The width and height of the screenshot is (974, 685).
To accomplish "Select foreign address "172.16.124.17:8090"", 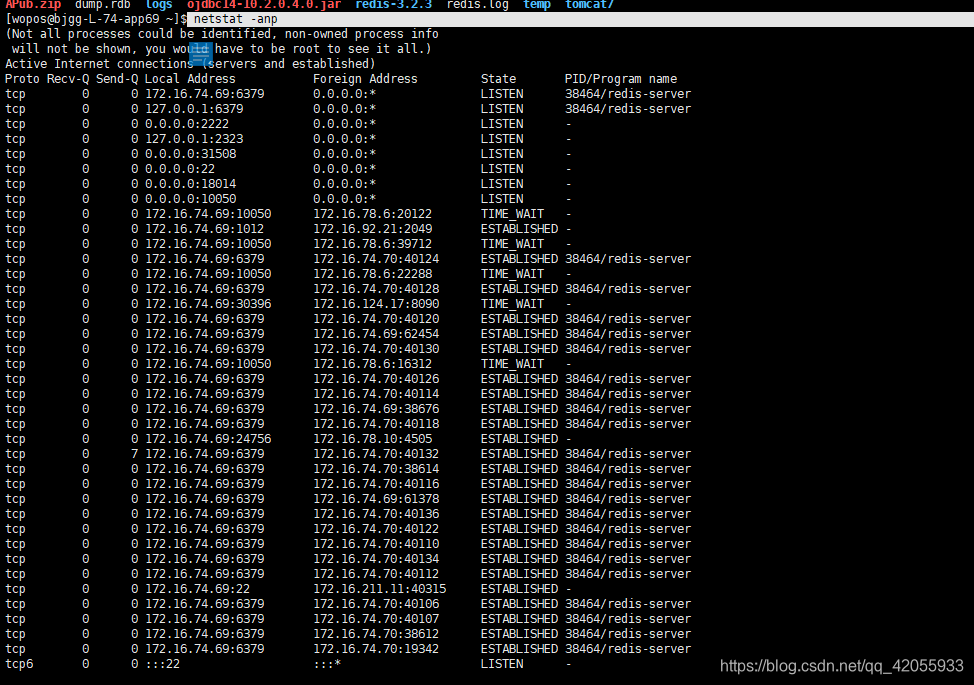I will coord(376,304).
